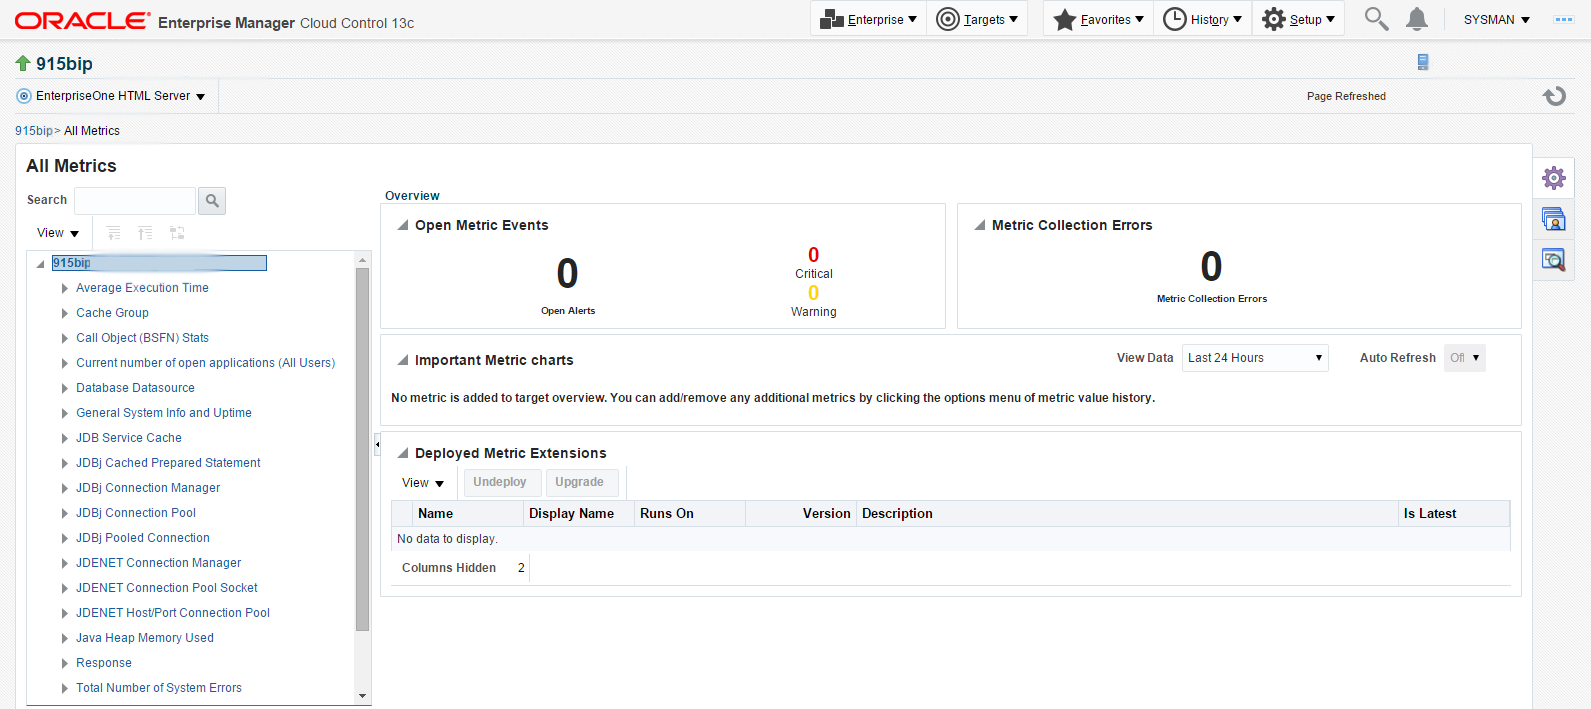
Task: Collapse the Deployed Metric Extensions section
Action: click(403, 454)
